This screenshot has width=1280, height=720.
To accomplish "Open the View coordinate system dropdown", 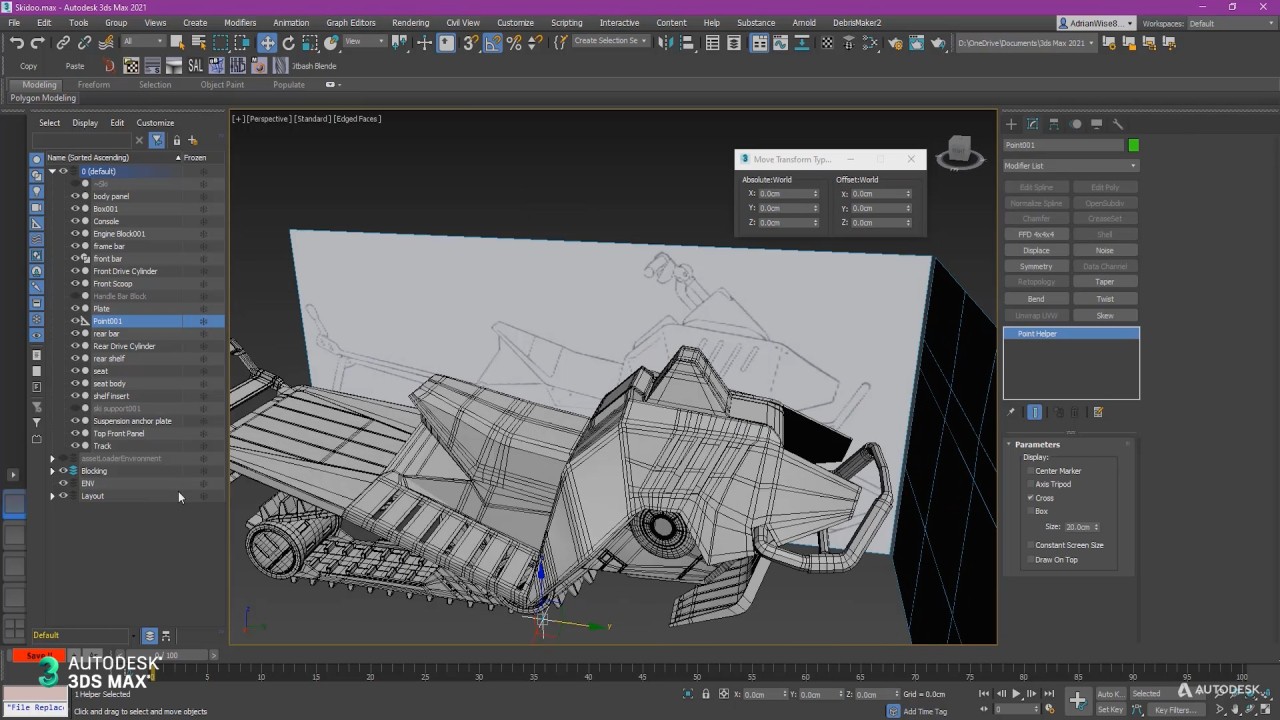I will pos(365,42).
